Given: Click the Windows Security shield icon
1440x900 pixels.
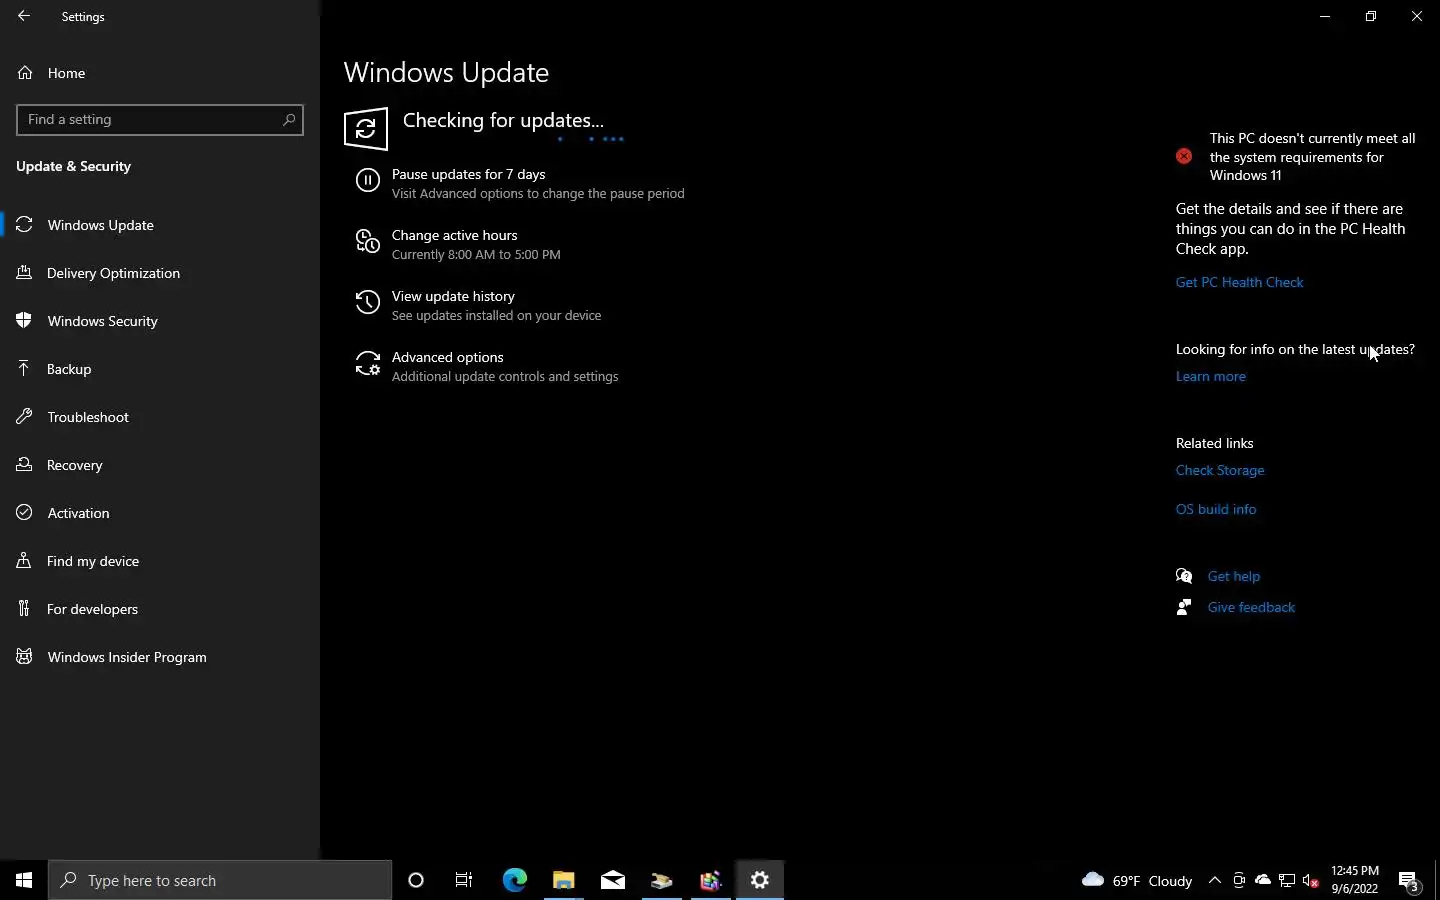Looking at the screenshot, I should [24, 321].
